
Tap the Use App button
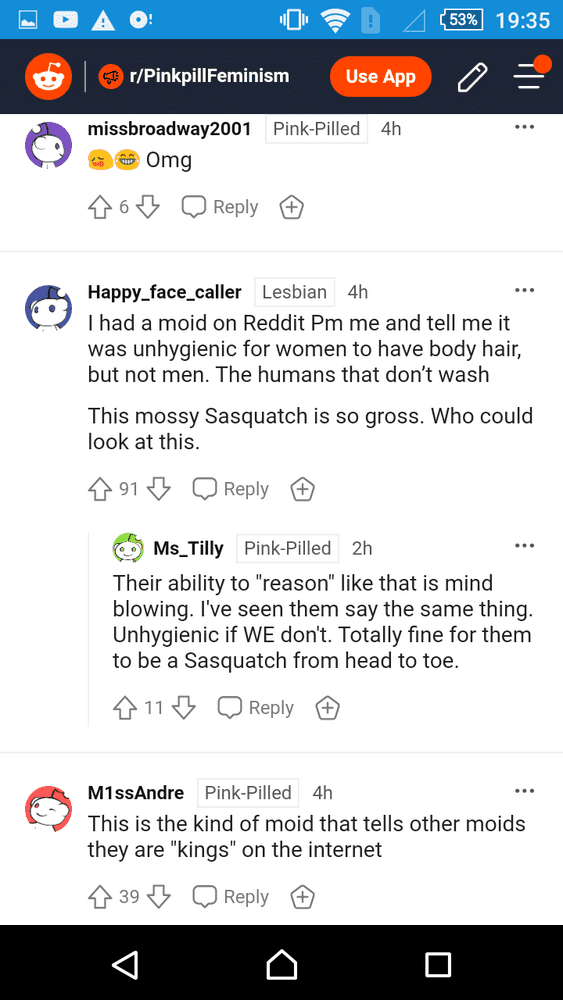coord(381,77)
